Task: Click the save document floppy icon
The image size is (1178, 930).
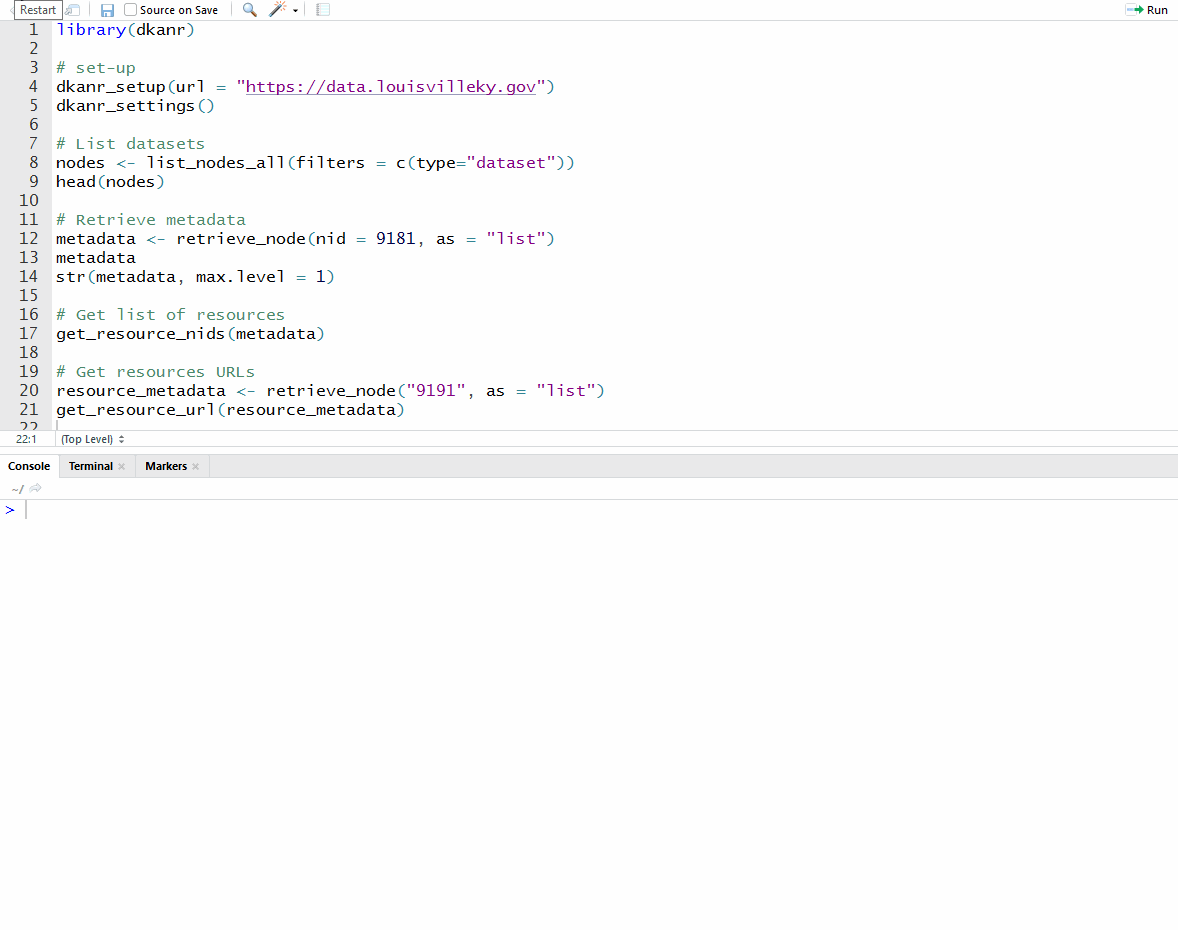Action: tap(107, 10)
